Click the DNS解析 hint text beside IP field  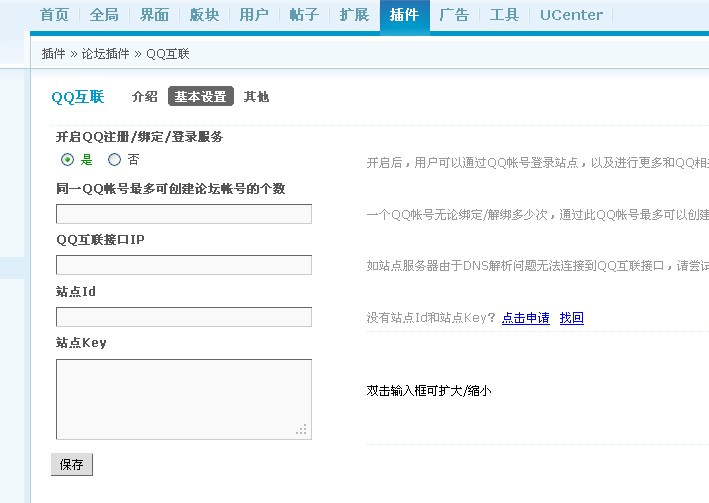[x=538, y=266]
